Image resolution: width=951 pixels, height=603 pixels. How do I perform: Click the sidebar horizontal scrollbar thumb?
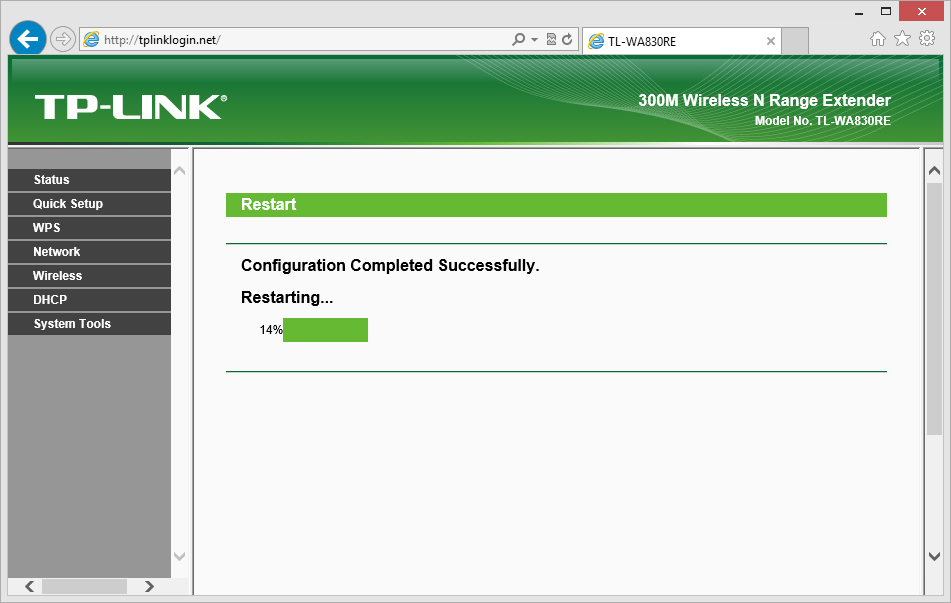[84, 586]
